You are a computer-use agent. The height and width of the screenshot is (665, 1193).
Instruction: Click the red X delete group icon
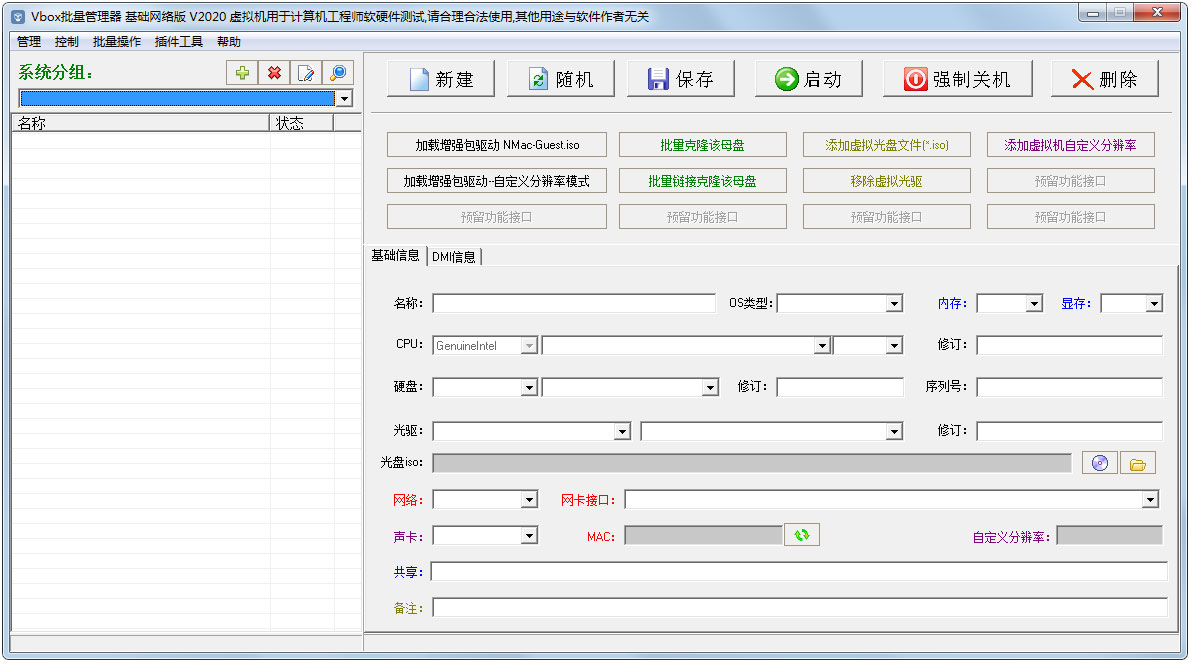[x=273, y=73]
